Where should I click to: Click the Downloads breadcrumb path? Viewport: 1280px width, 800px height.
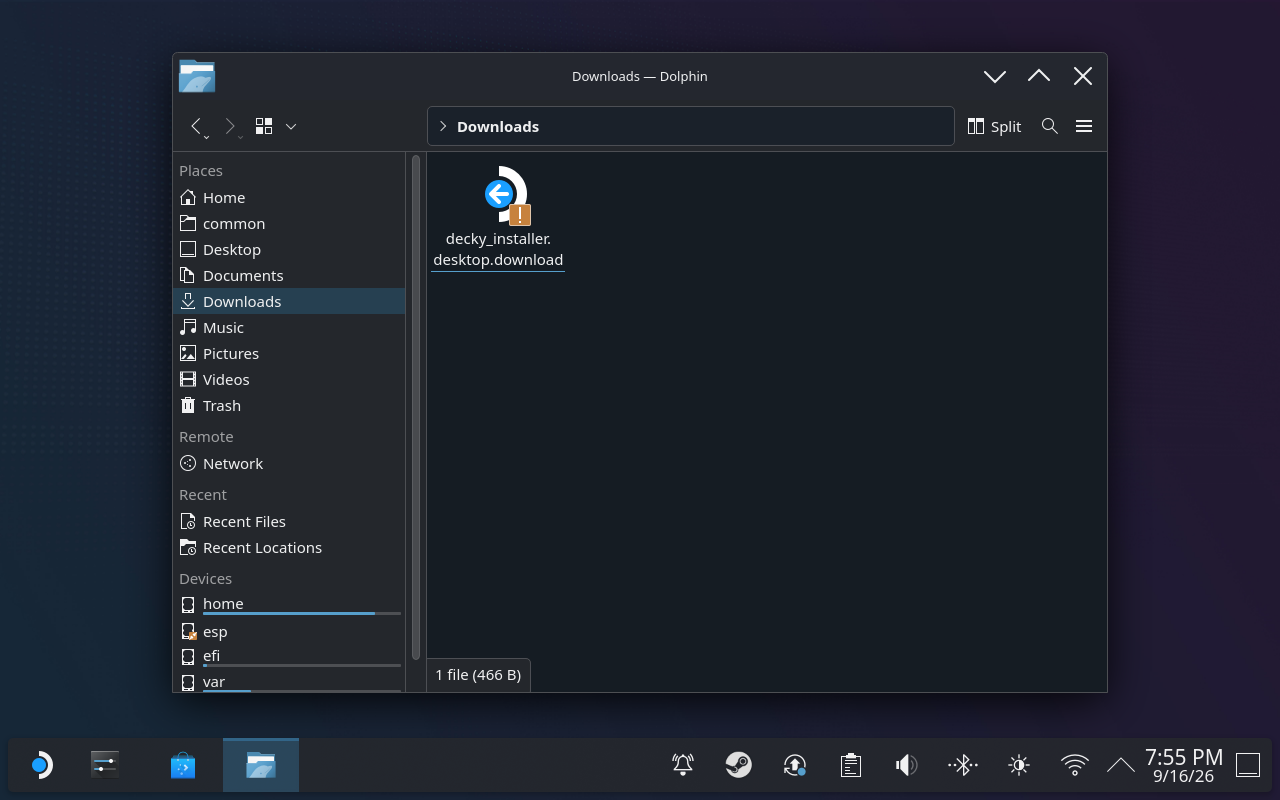pyautogui.click(x=498, y=126)
